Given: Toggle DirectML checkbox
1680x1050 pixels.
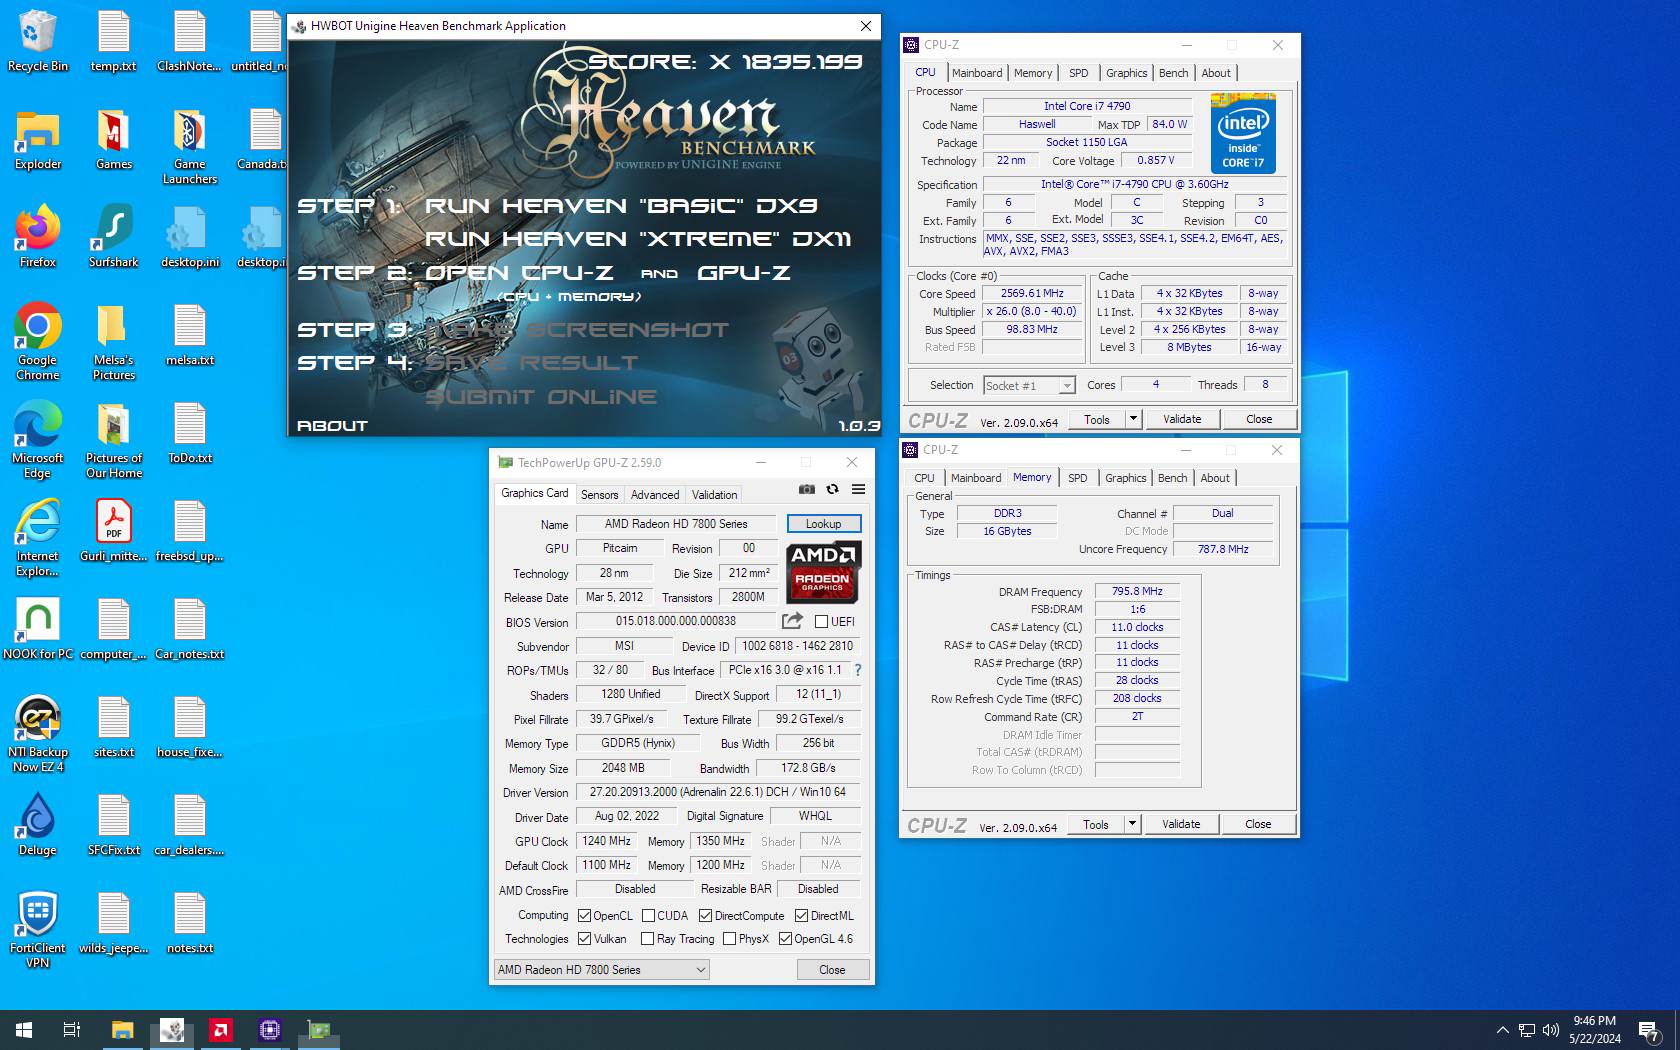Looking at the screenshot, I should point(801,916).
